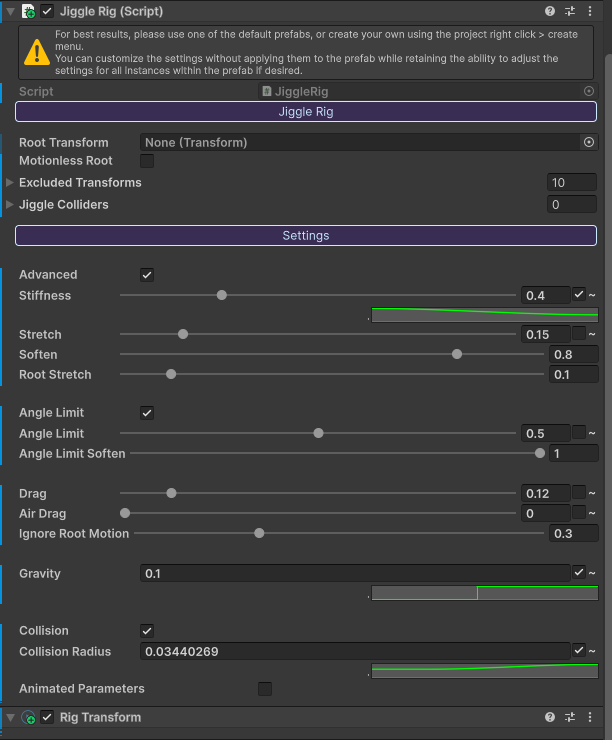Open object picker for Root Transform

(589, 142)
